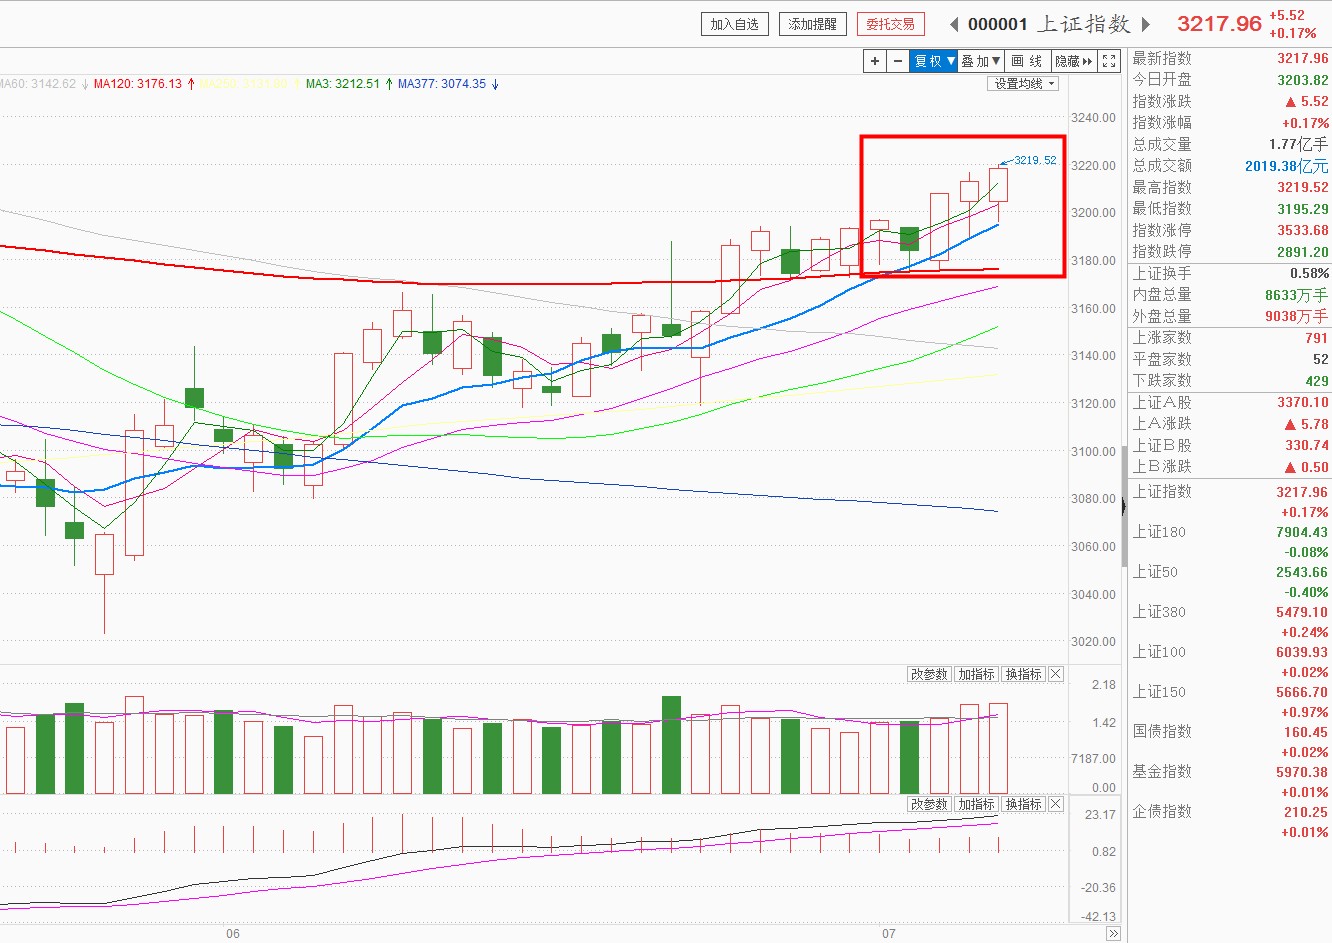Expand the 设置均线 dropdown
The image size is (1332, 943).
1023,84
